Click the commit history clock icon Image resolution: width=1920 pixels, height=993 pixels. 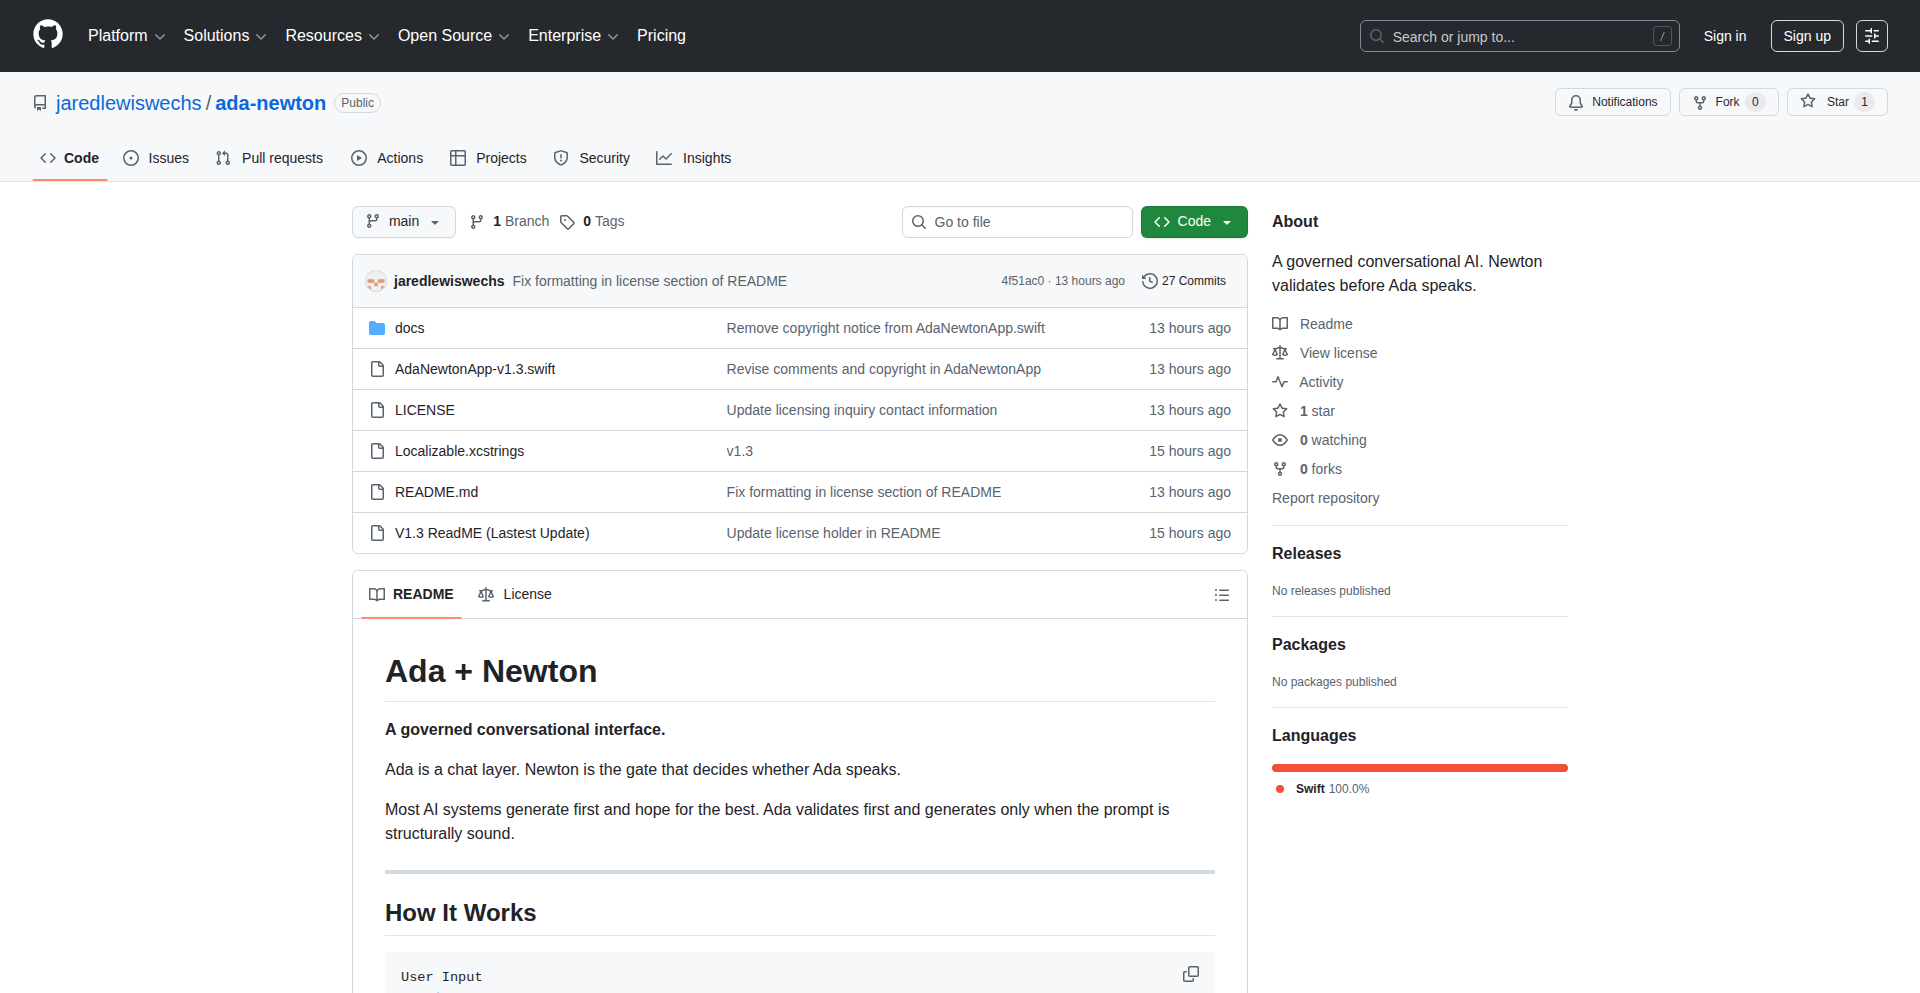[x=1149, y=281]
